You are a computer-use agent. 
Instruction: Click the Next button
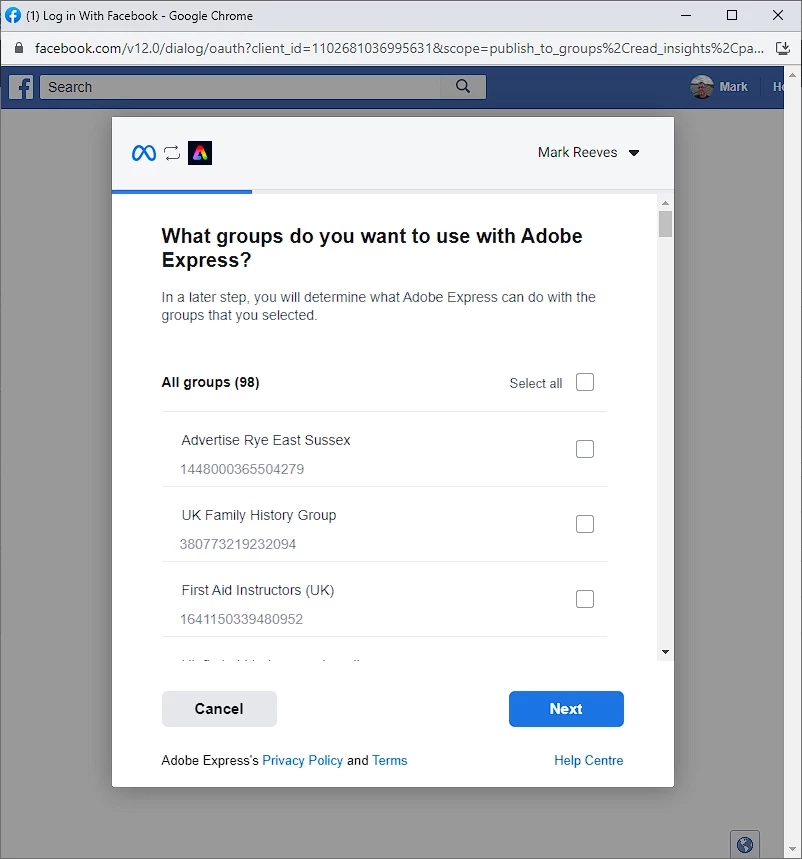click(x=566, y=708)
